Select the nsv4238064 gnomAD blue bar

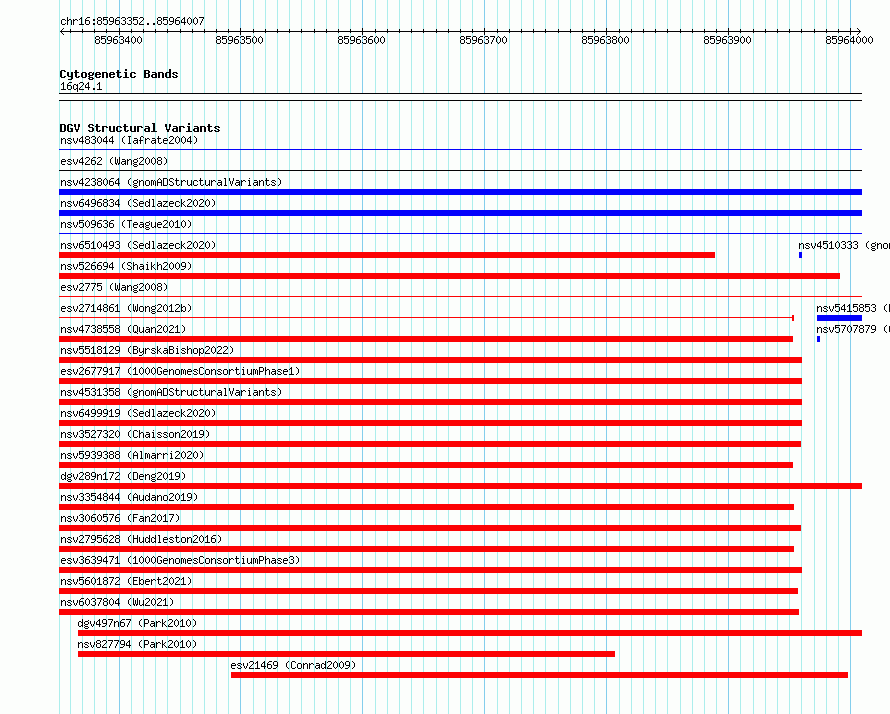pyautogui.click(x=460, y=192)
